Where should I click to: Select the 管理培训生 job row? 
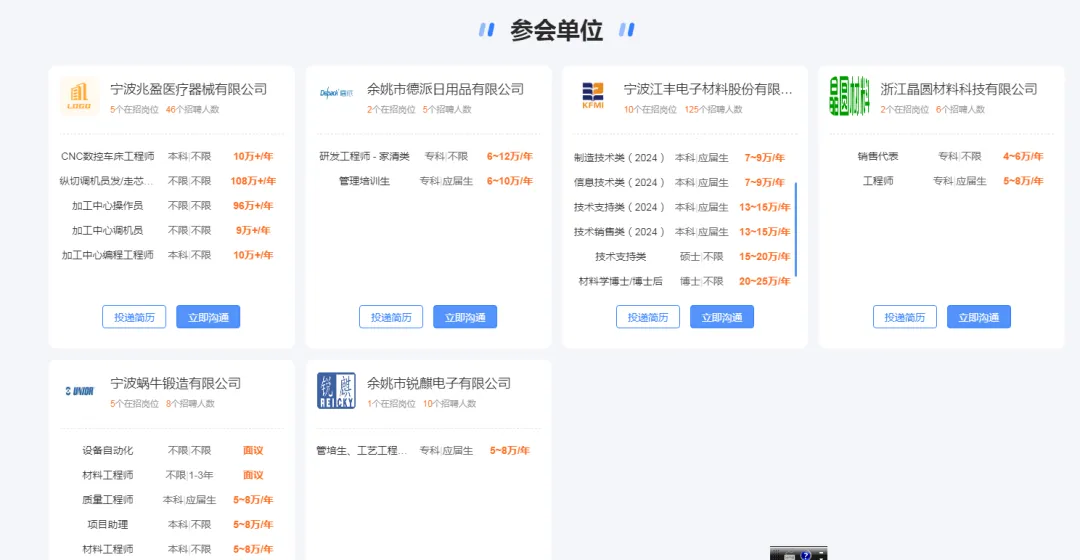click(428, 181)
